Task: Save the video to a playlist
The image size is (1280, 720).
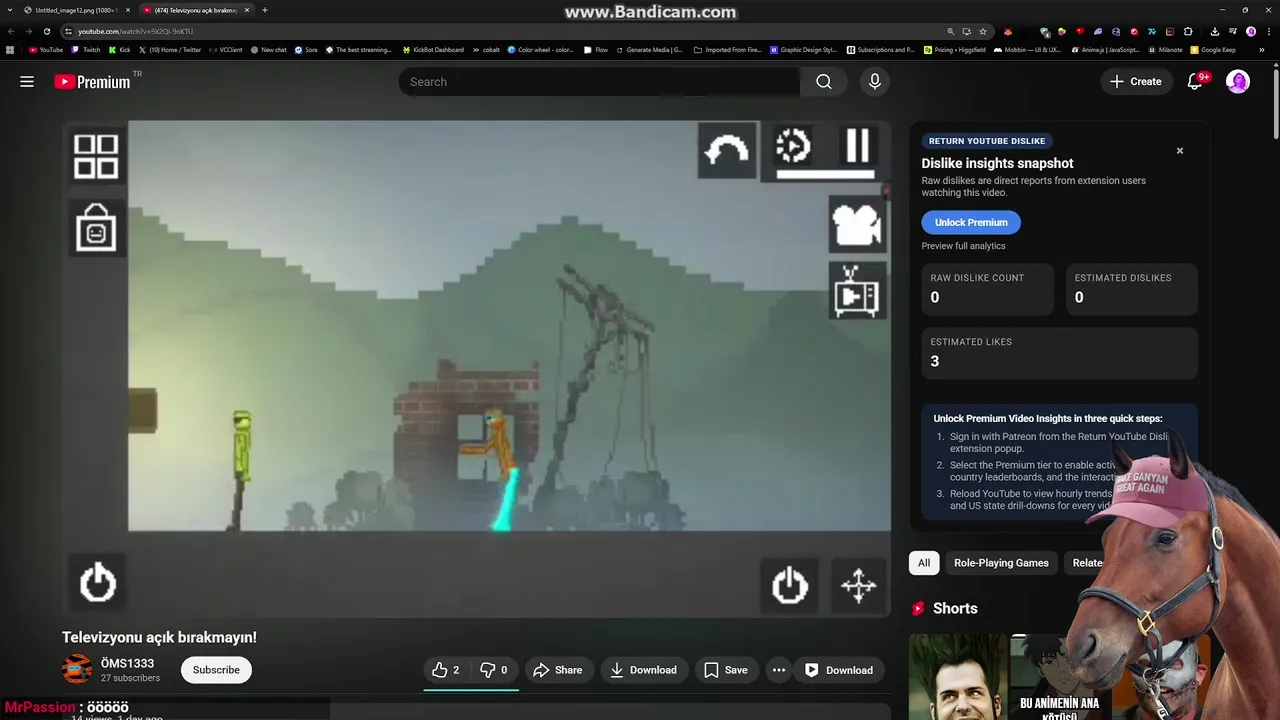Action: tap(726, 670)
